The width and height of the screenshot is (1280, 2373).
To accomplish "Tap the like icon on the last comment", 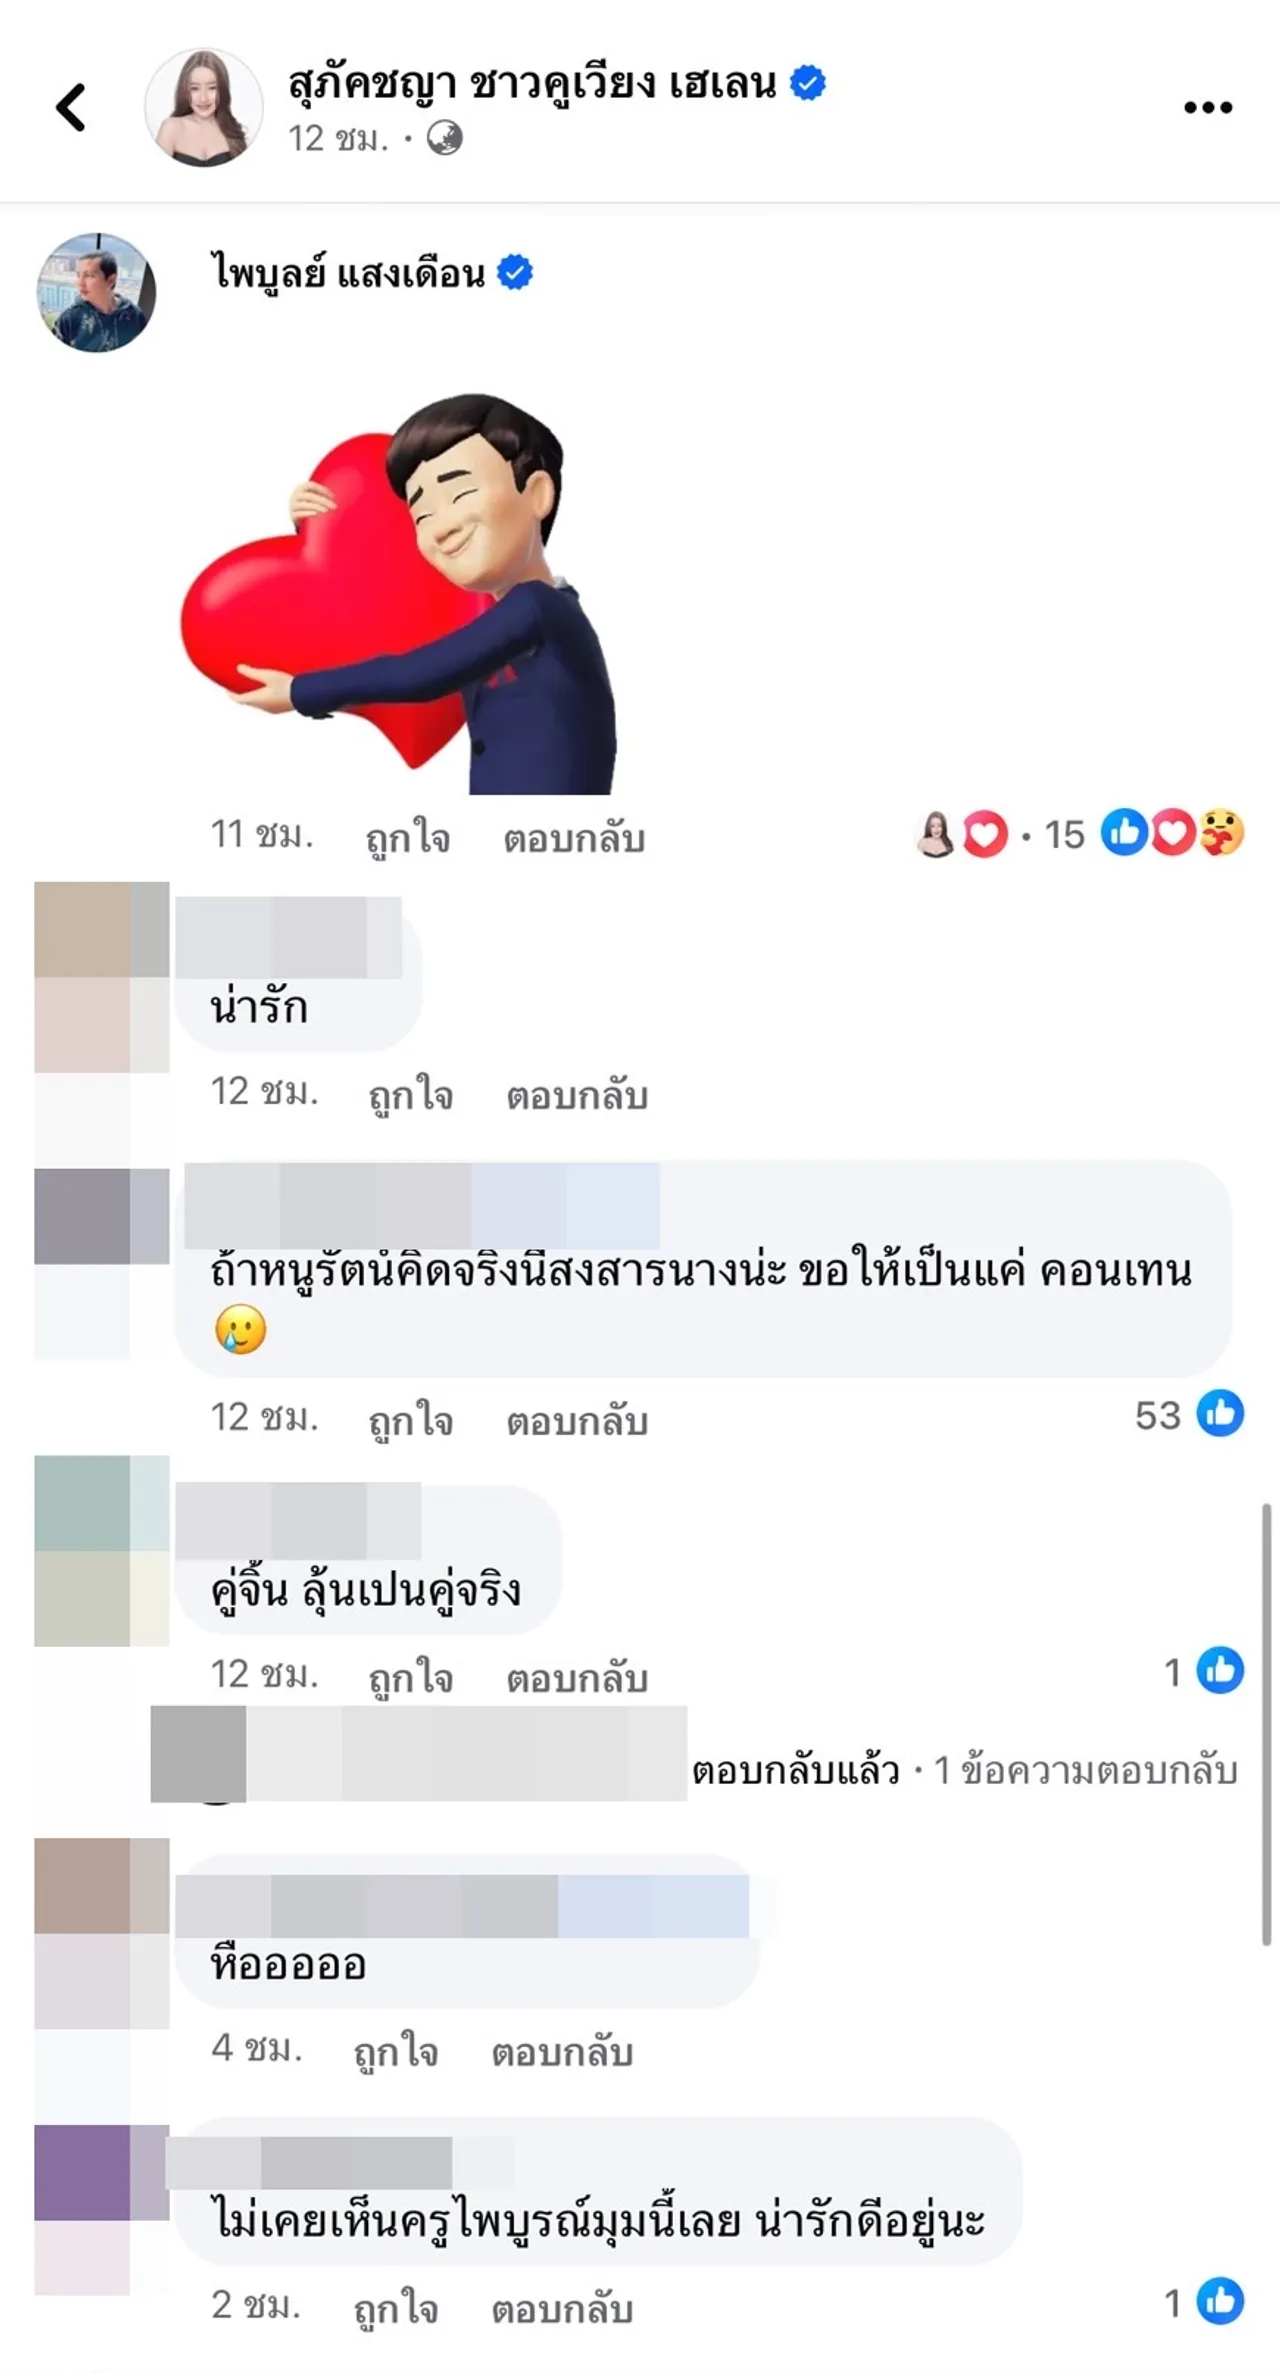I will click(x=1220, y=2300).
